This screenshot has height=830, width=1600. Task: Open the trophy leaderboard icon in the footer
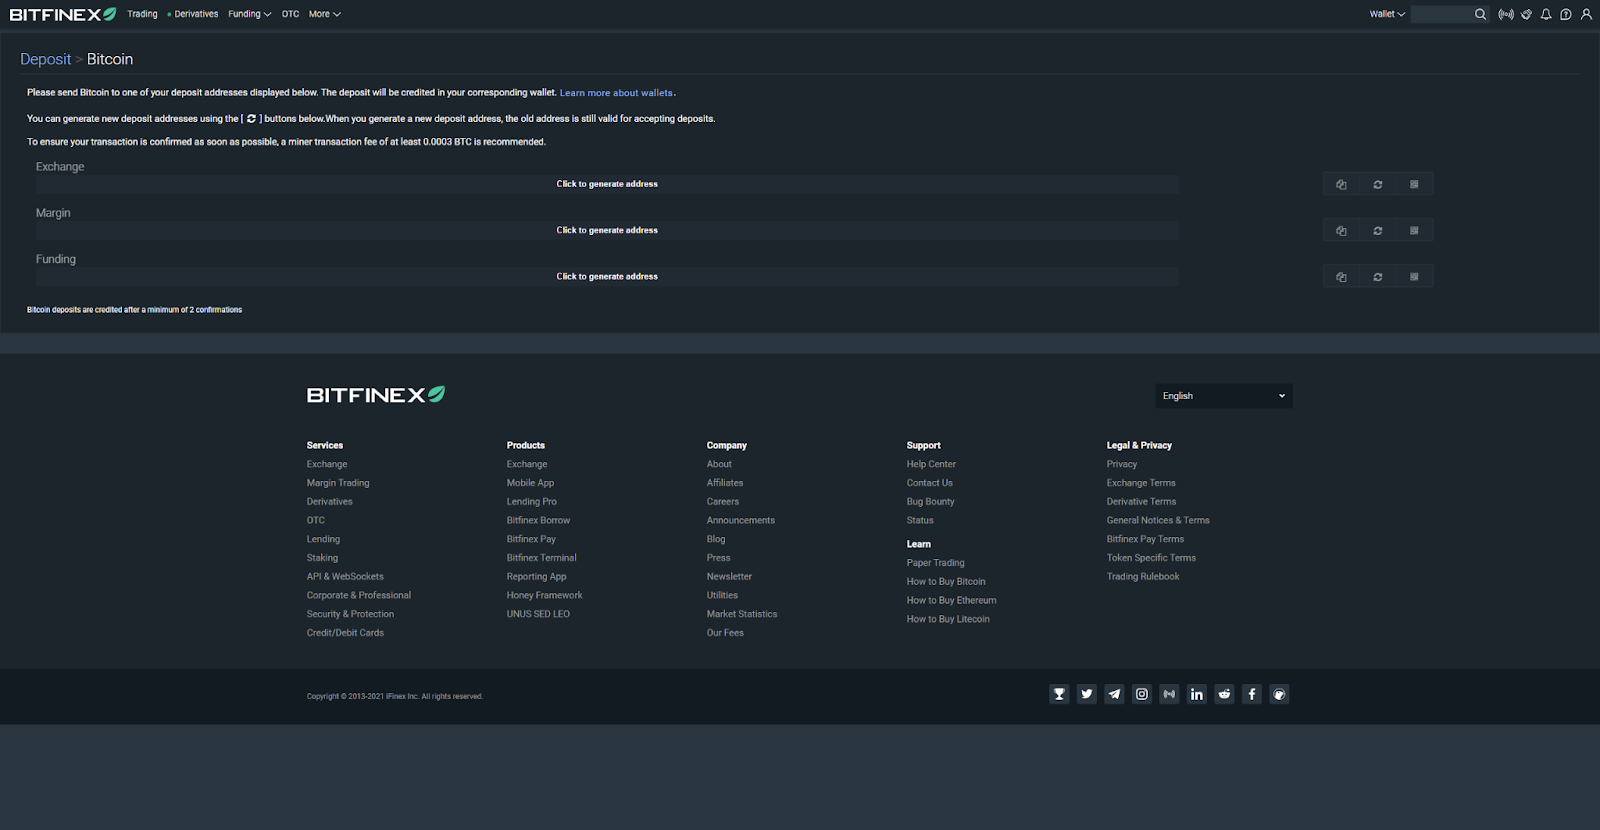click(x=1059, y=694)
